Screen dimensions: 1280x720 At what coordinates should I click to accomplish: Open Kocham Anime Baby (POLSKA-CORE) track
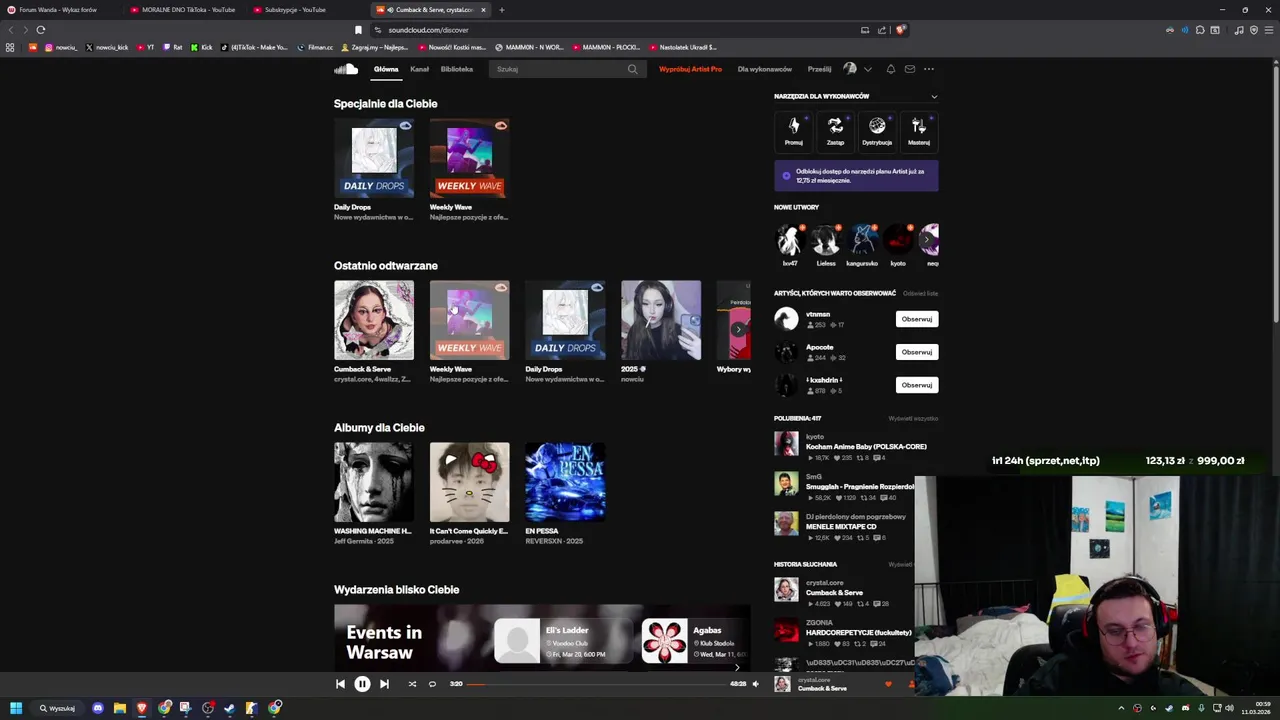(x=866, y=446)
